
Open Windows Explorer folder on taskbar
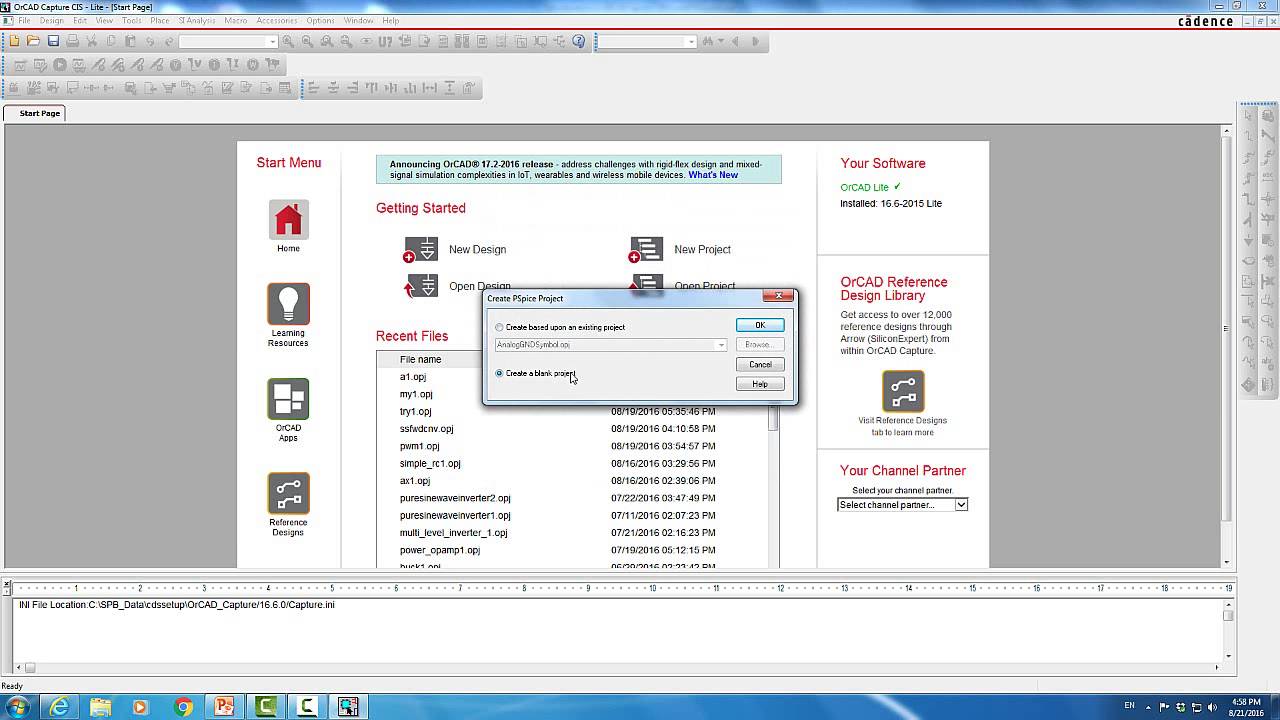101,707
